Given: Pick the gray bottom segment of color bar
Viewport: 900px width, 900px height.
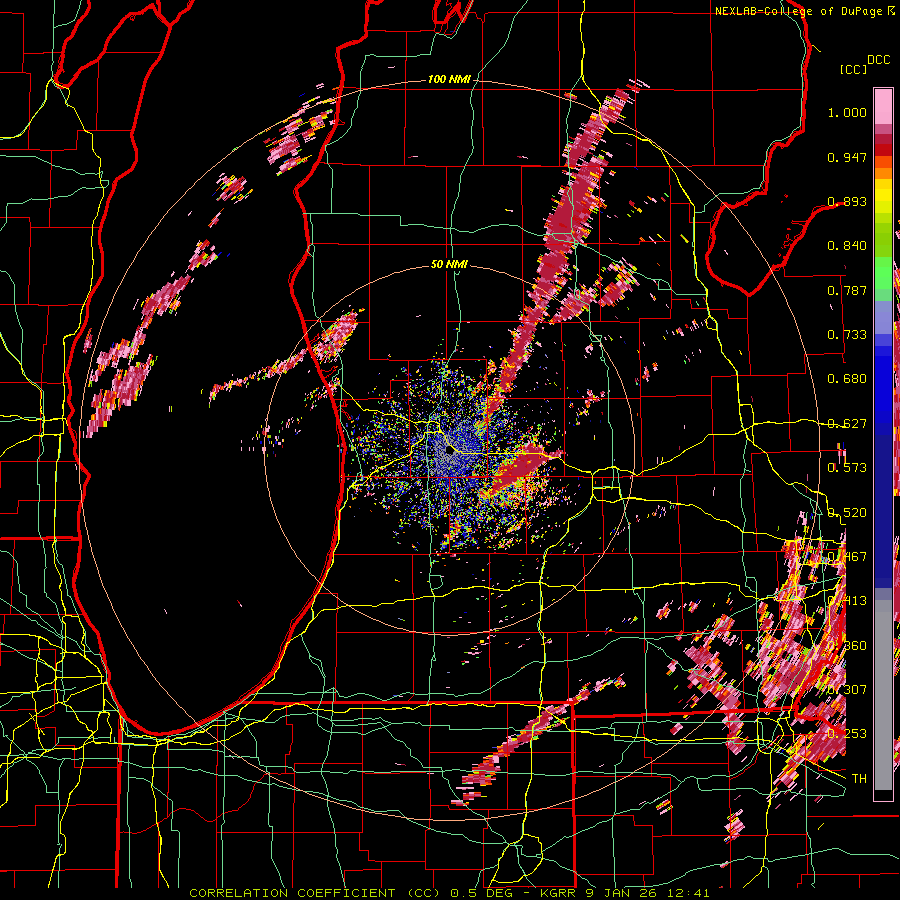Looking at the screenshot, I should 883,695.
